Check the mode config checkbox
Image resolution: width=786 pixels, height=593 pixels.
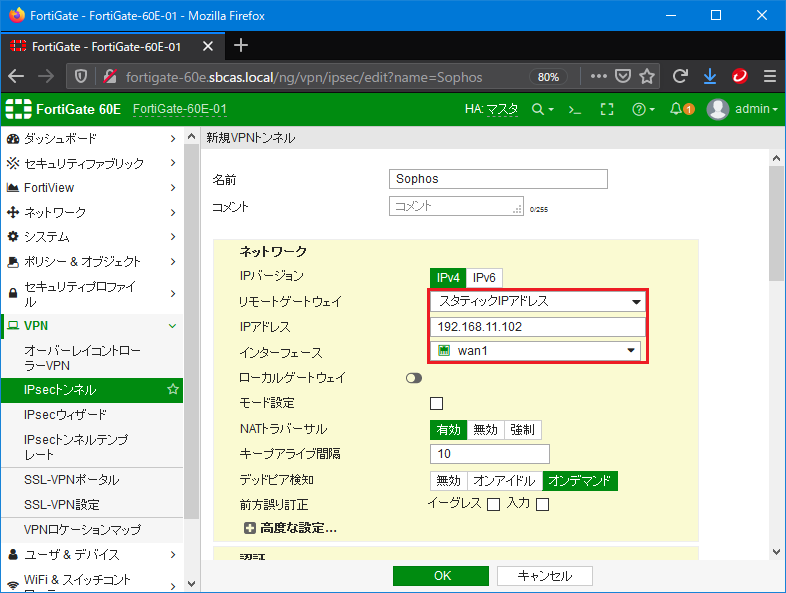(x=437, y=403)
